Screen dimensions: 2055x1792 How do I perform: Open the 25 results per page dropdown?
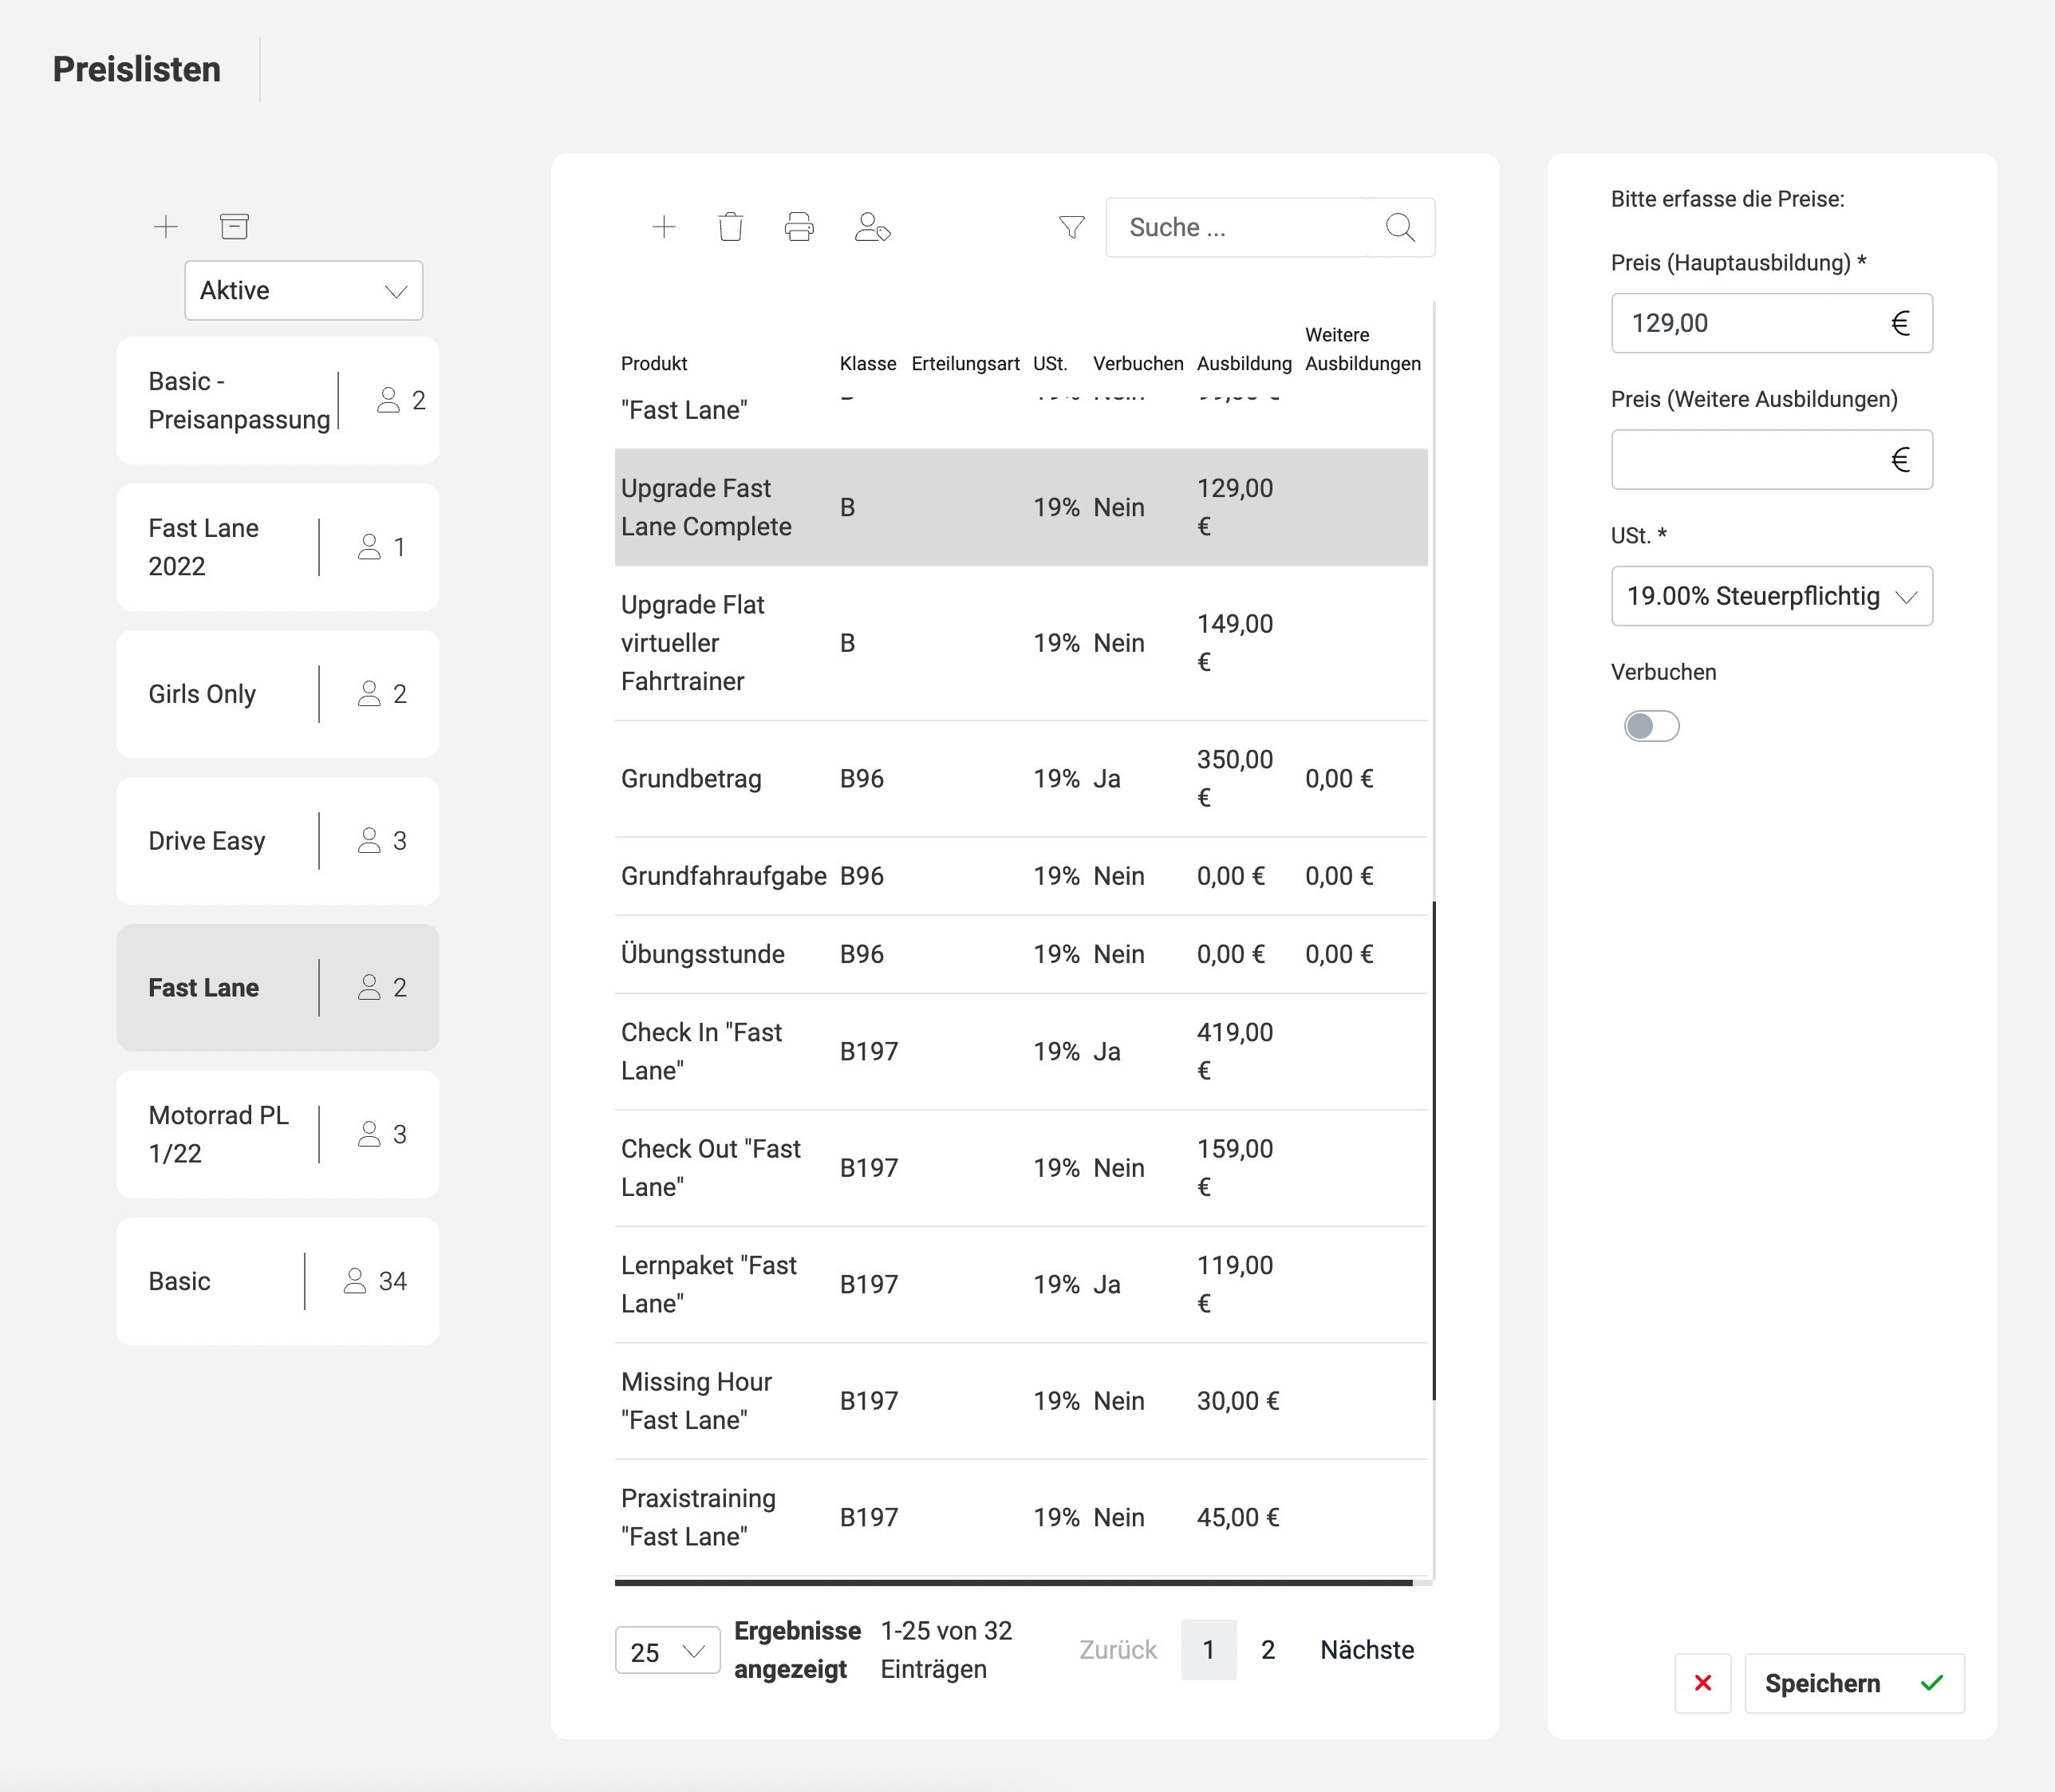(x=667, y=1652)
